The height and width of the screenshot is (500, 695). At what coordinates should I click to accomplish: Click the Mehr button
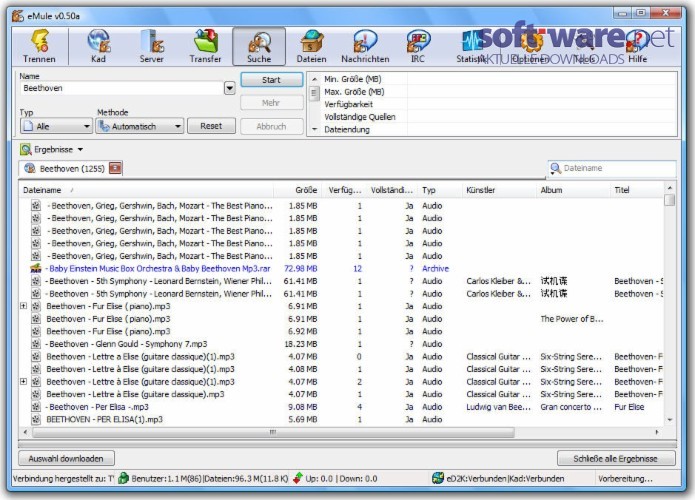tap(272, 103)
